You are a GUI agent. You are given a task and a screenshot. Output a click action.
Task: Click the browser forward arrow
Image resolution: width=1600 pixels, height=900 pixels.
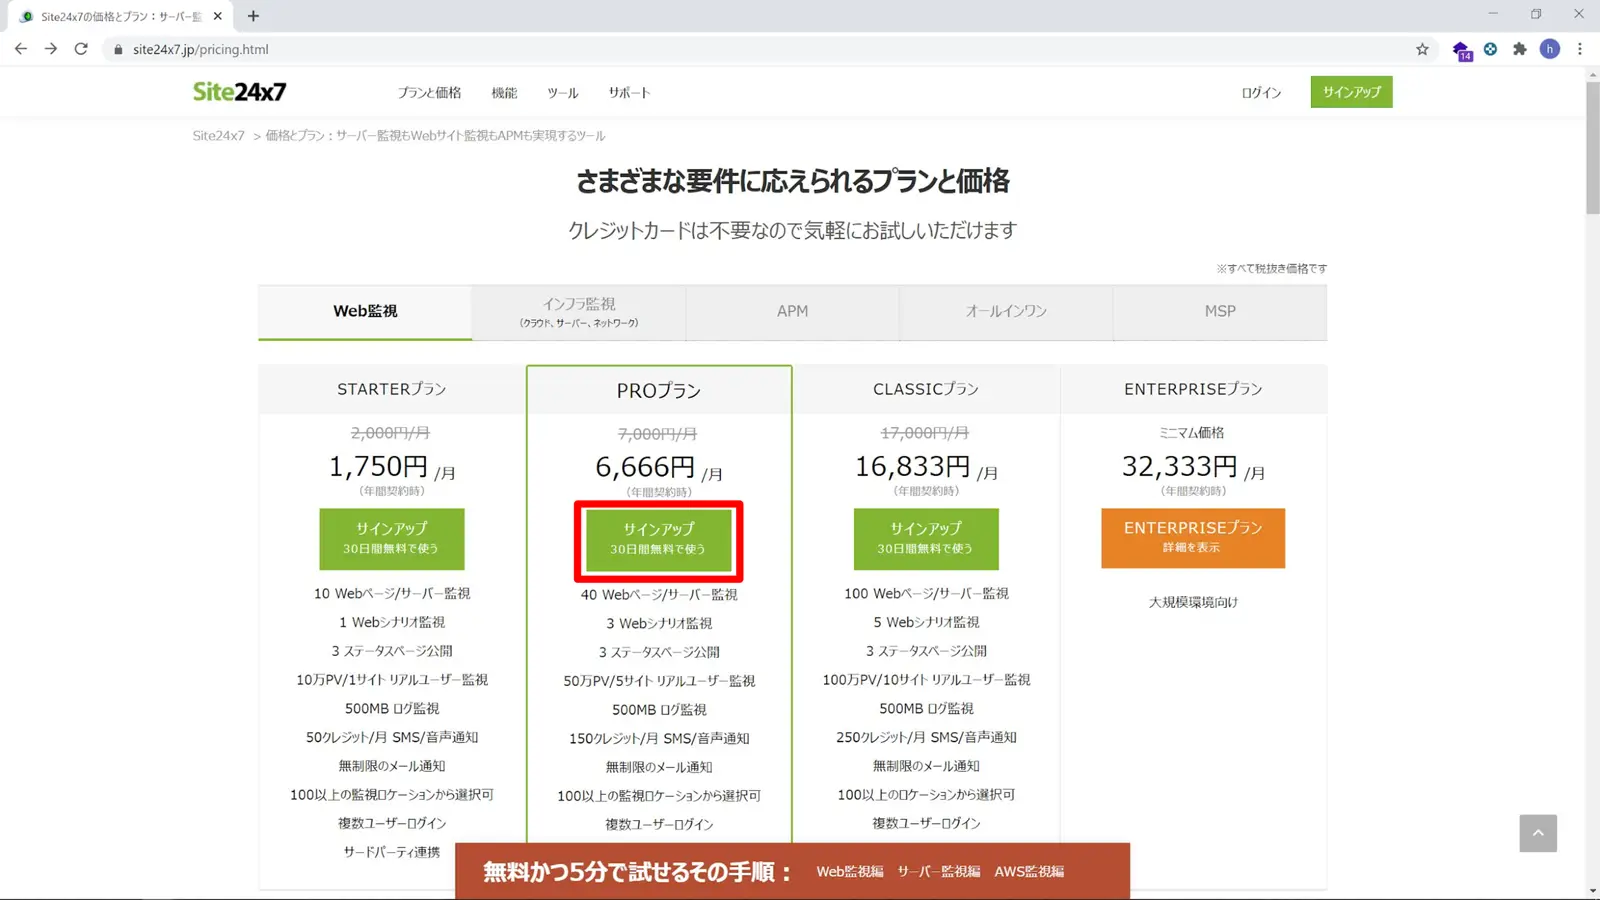pyautogui.click(x=51, y=49)
